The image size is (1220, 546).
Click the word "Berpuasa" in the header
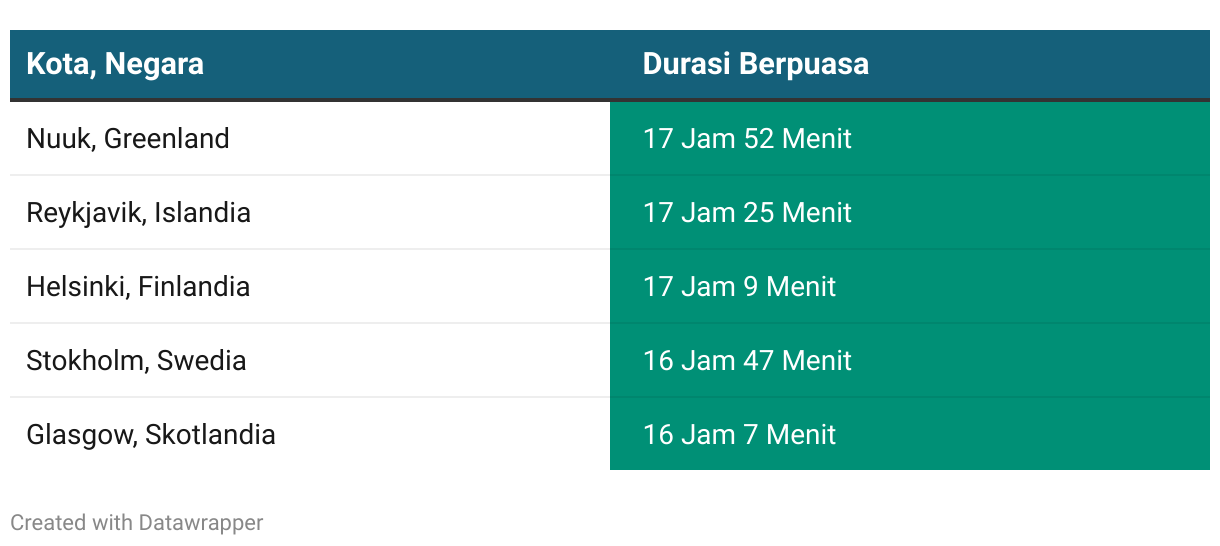point(804,65)
